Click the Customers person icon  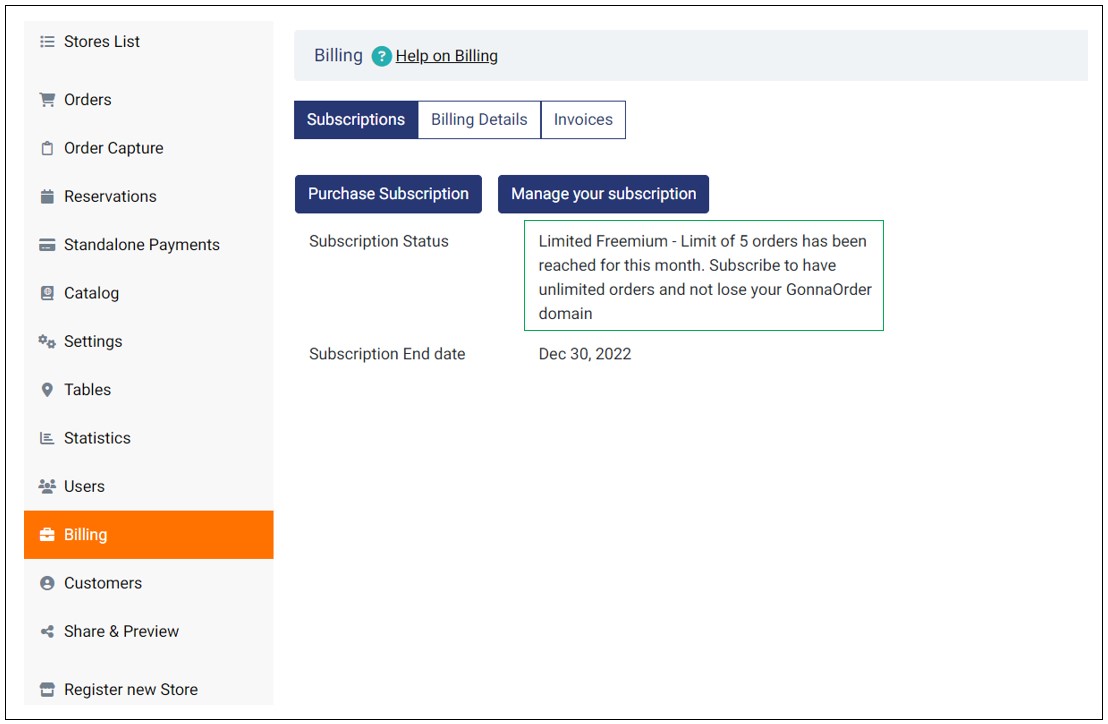tap(47, 583)
